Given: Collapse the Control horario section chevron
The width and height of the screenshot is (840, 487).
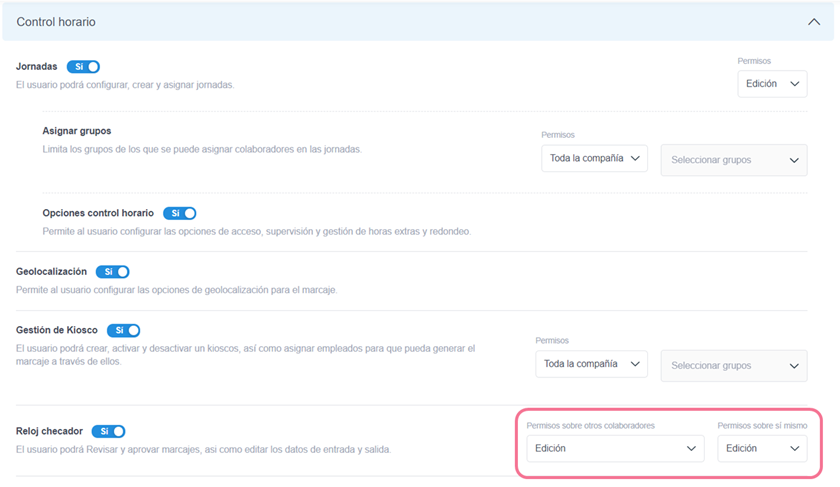Looking at the screenshot, I should 813,21.
